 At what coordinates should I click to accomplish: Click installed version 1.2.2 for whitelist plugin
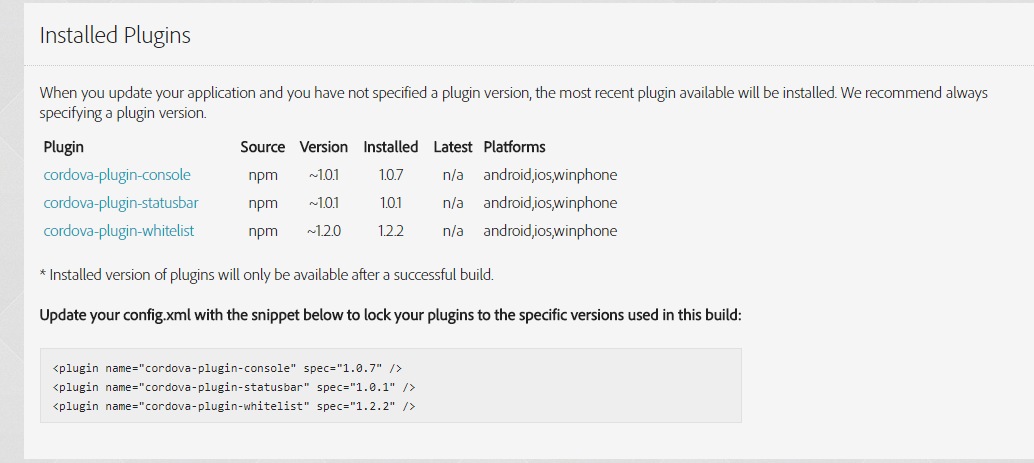pyautogui.click(x=390, y=231)
